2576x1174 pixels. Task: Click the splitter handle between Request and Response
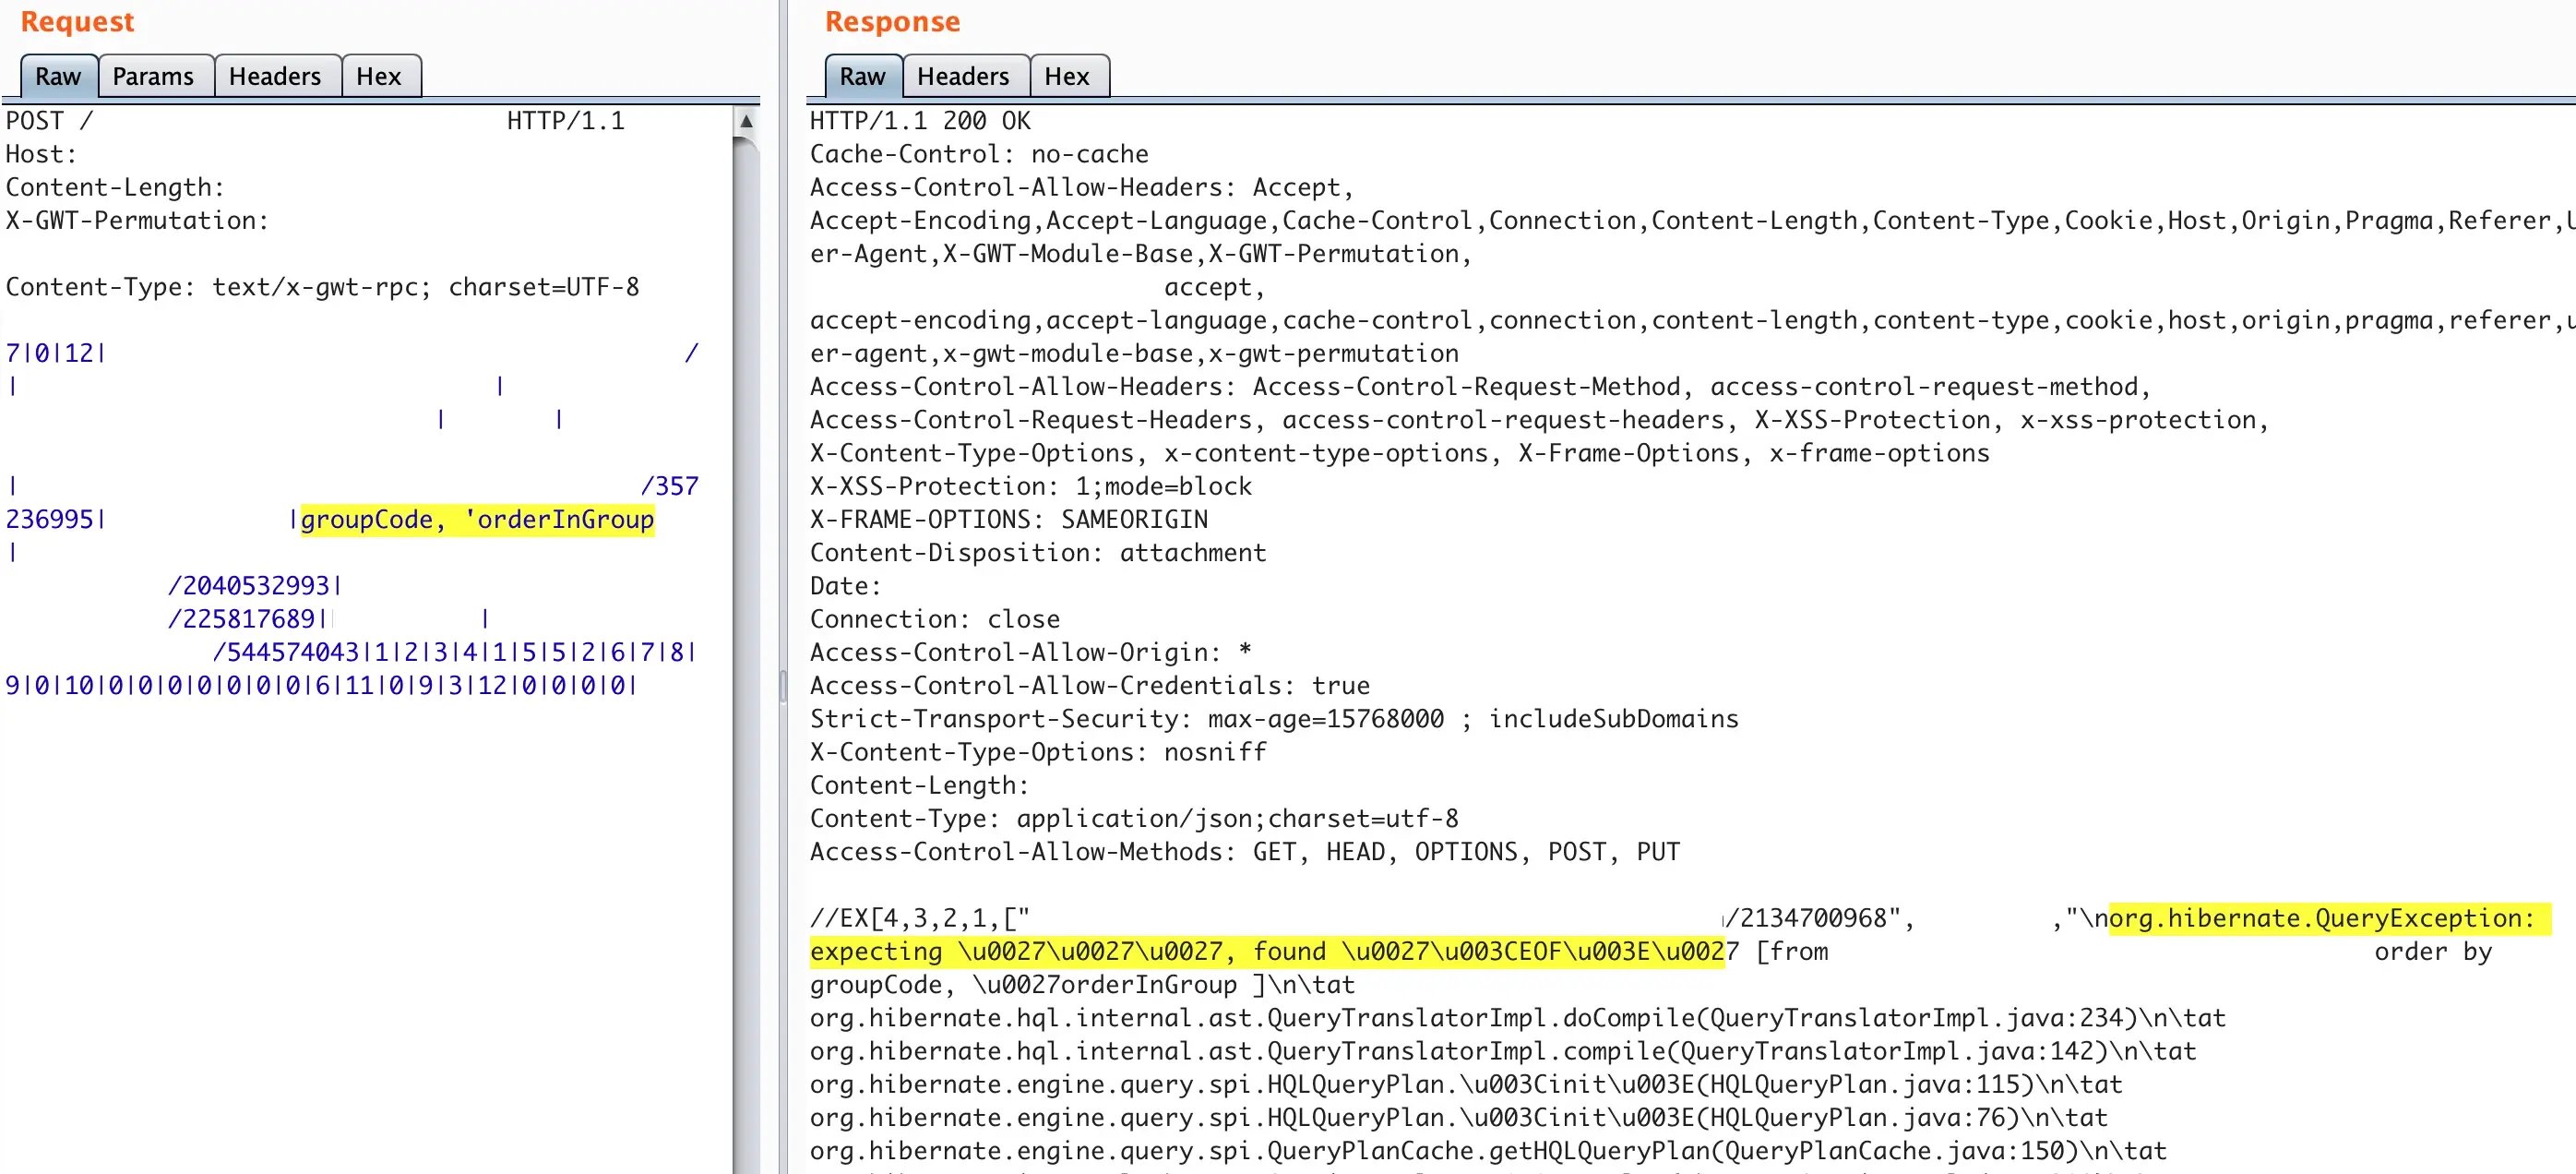pyautogui.click(x=783, y=686)
